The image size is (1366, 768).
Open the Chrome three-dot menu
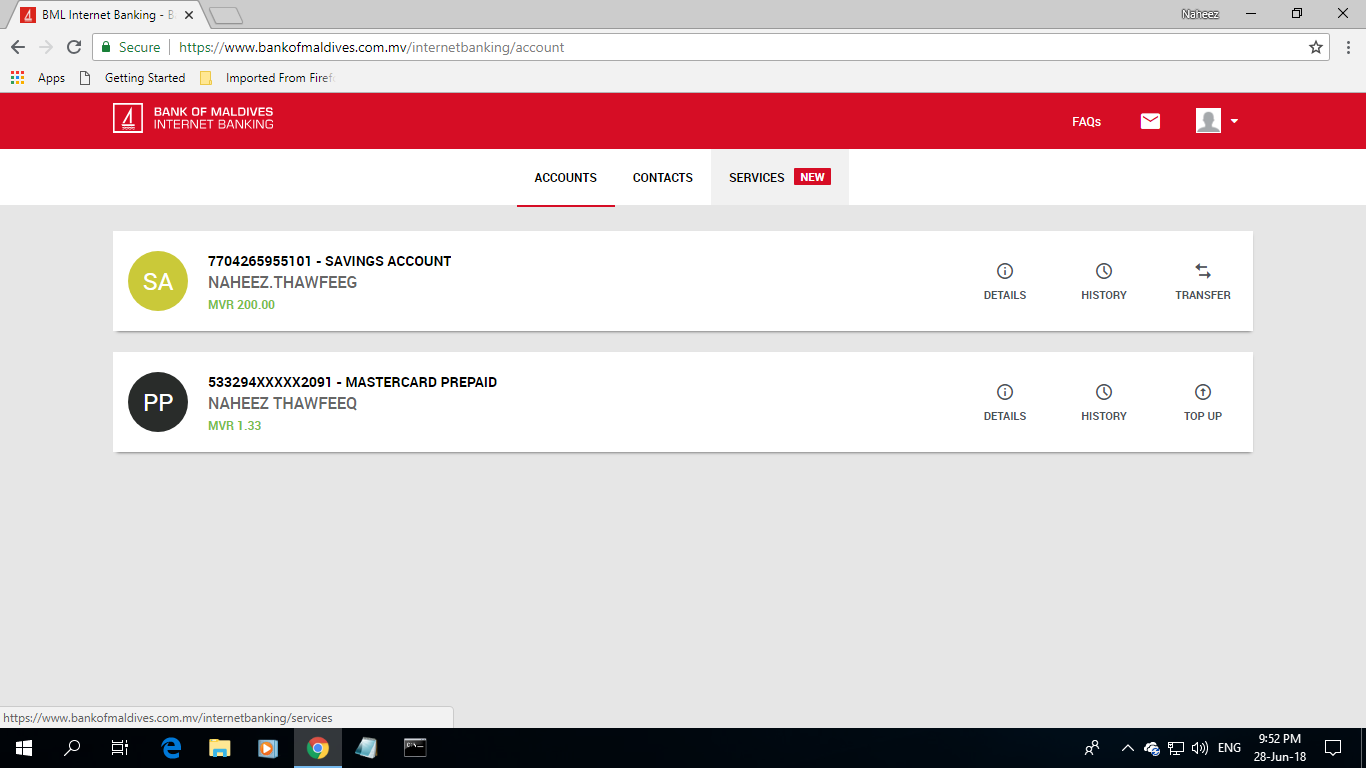1348,47
